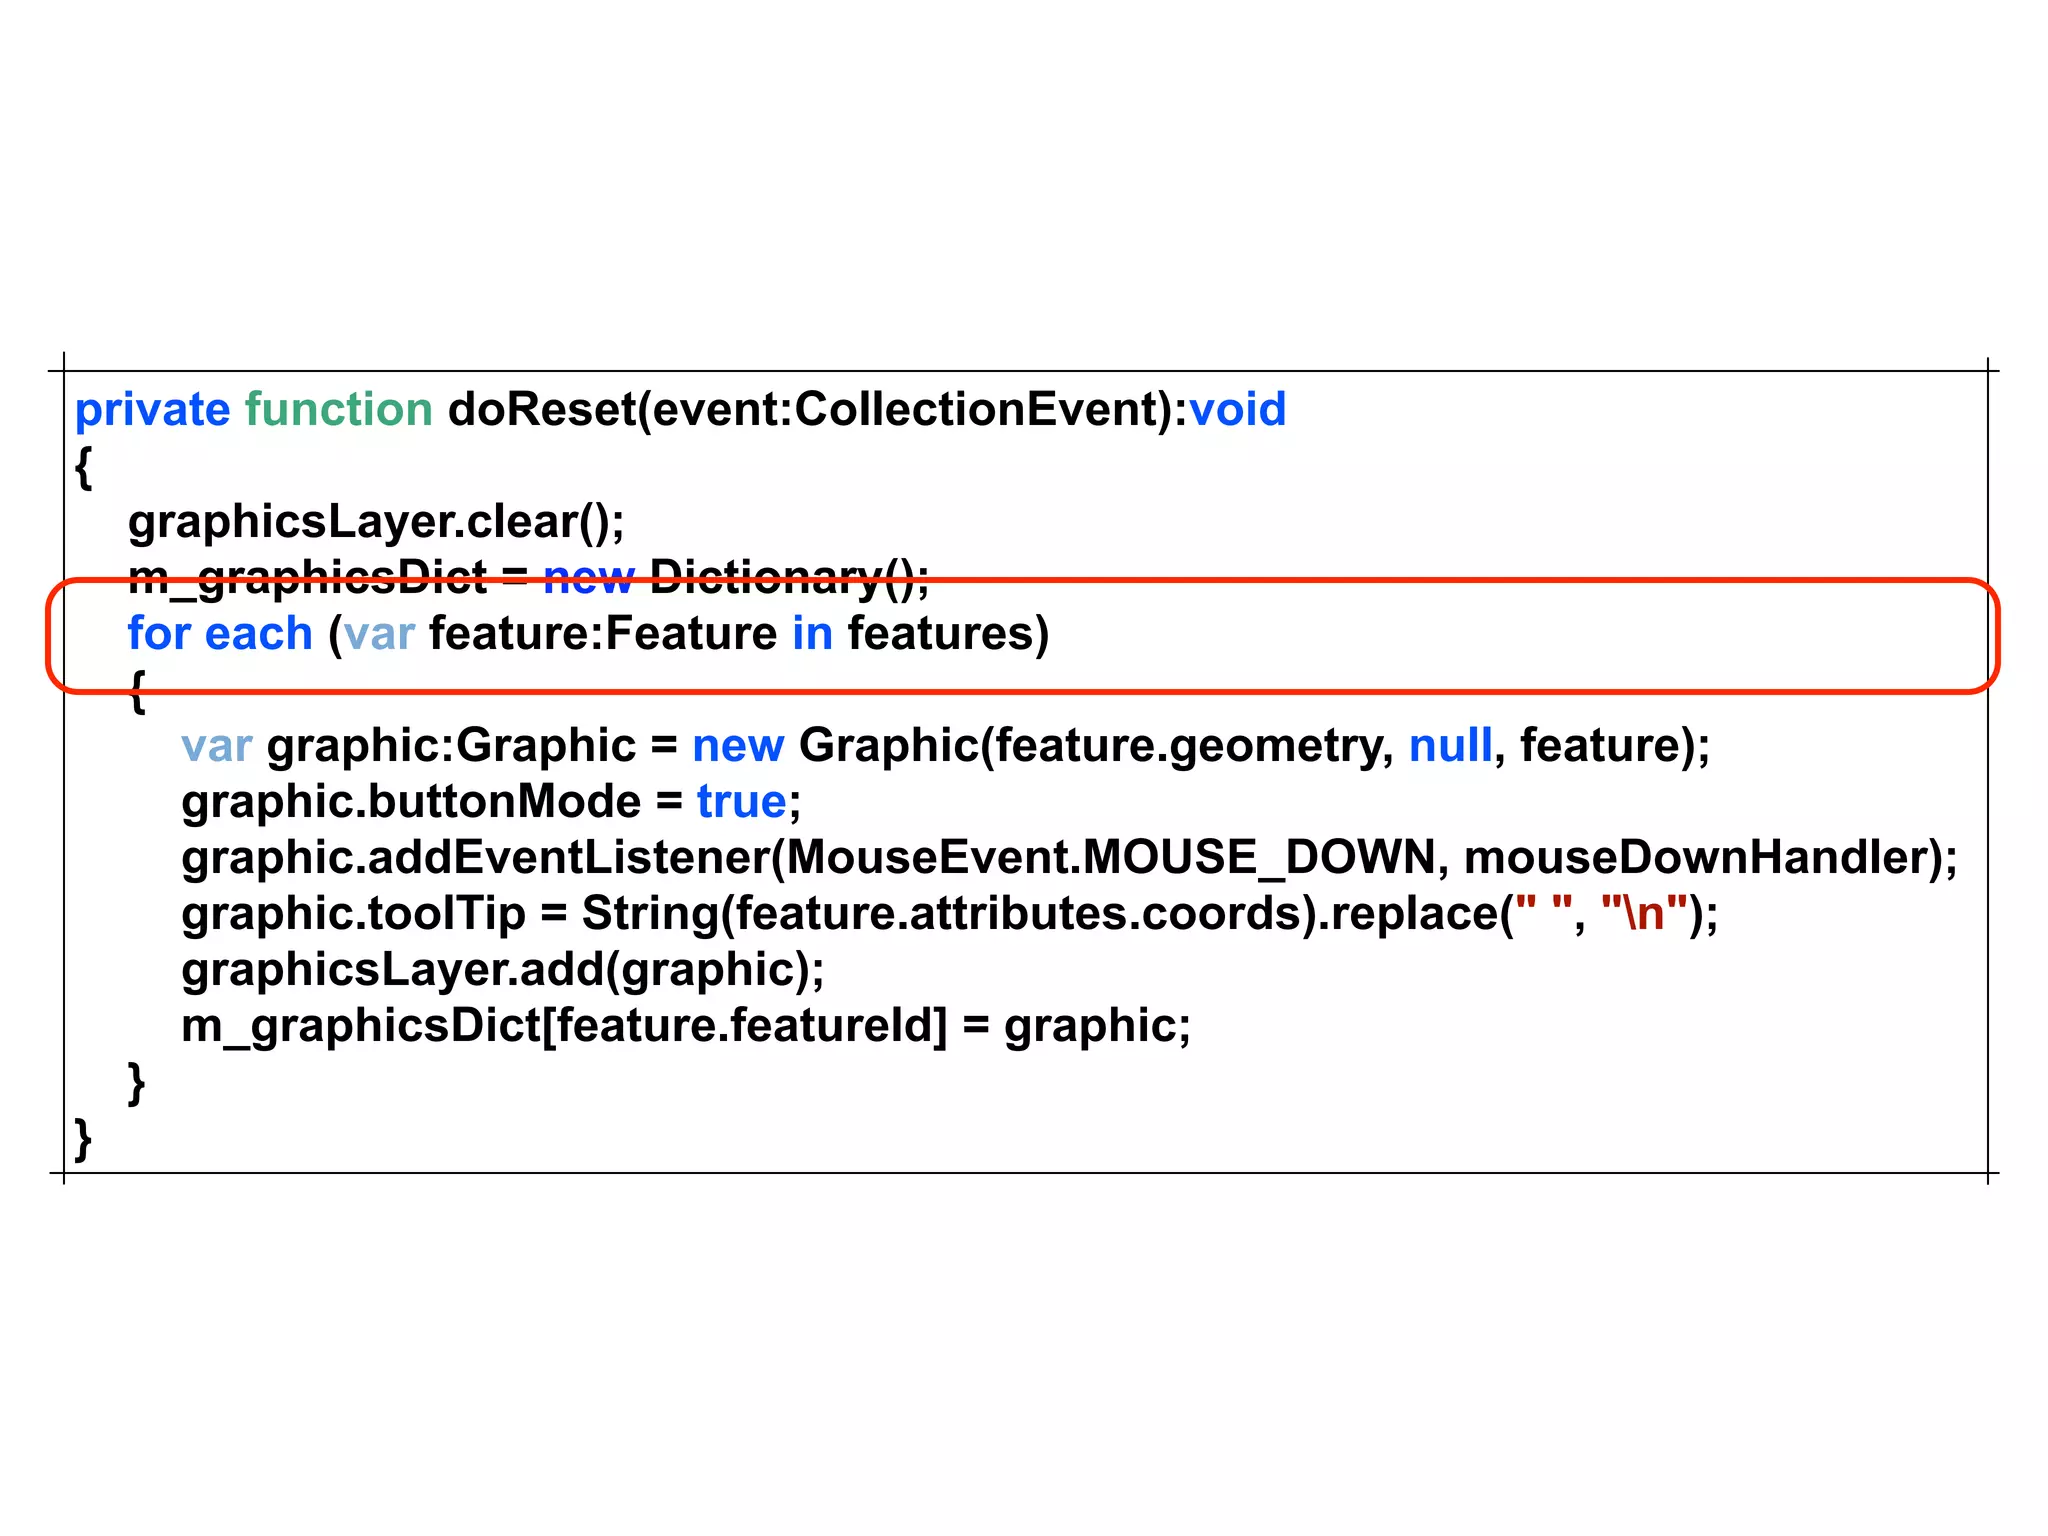Click the 'graphicsLayer.clear();' line

point(376,522)
